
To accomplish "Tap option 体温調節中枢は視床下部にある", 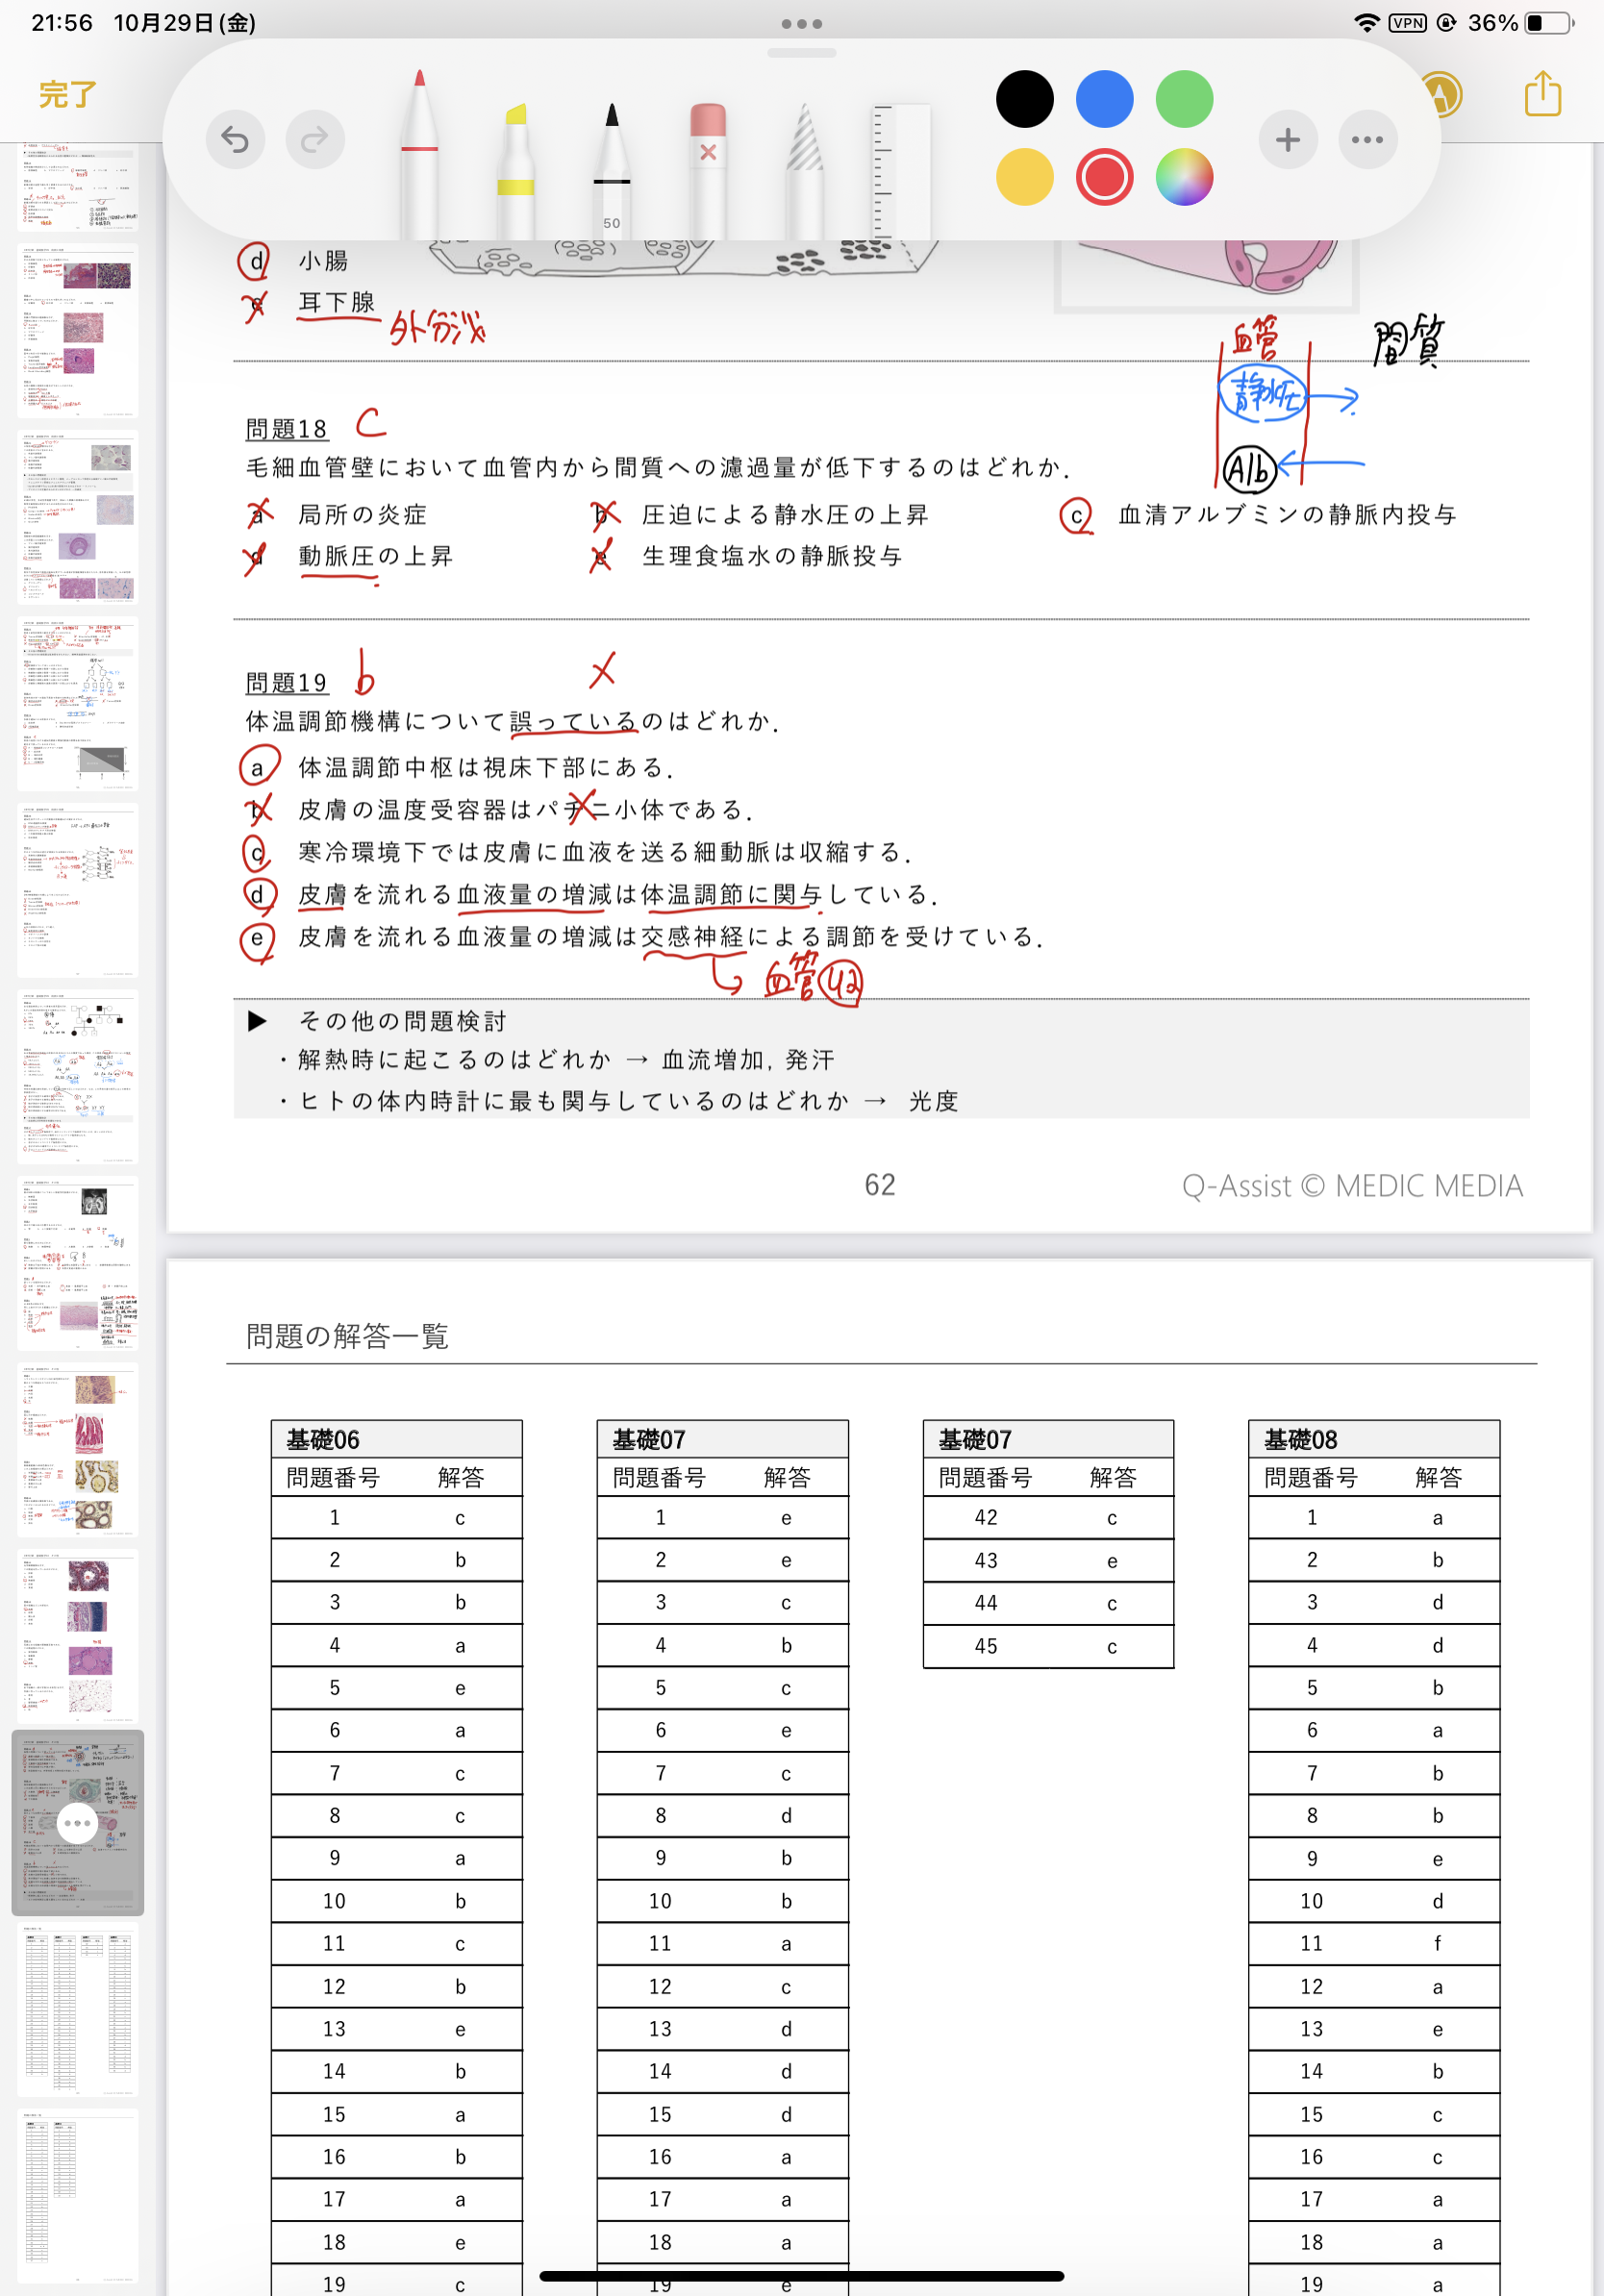I will pyautogui.click(x=486, y=767).
